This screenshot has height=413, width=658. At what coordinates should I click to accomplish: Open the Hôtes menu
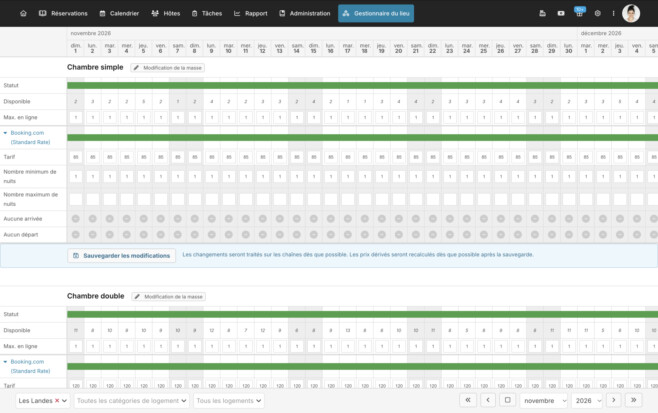point(166,13)
